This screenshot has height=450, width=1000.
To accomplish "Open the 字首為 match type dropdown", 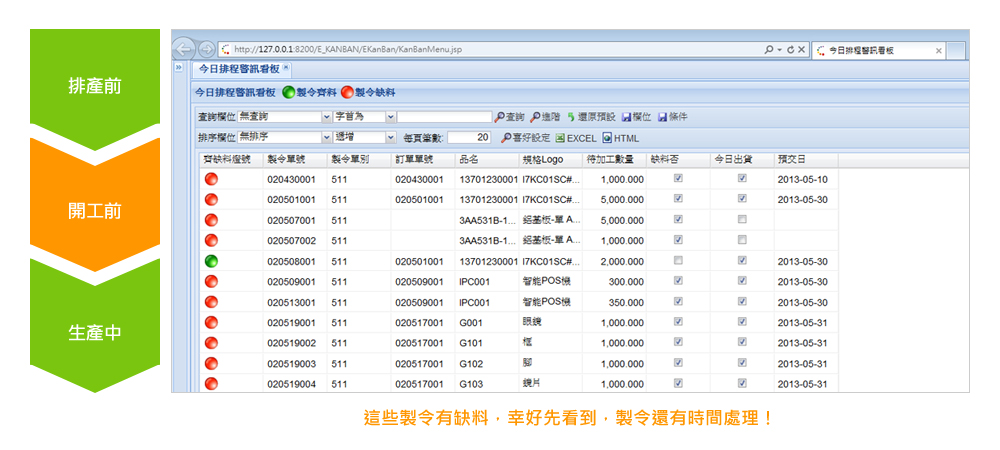I will point(390,117).
